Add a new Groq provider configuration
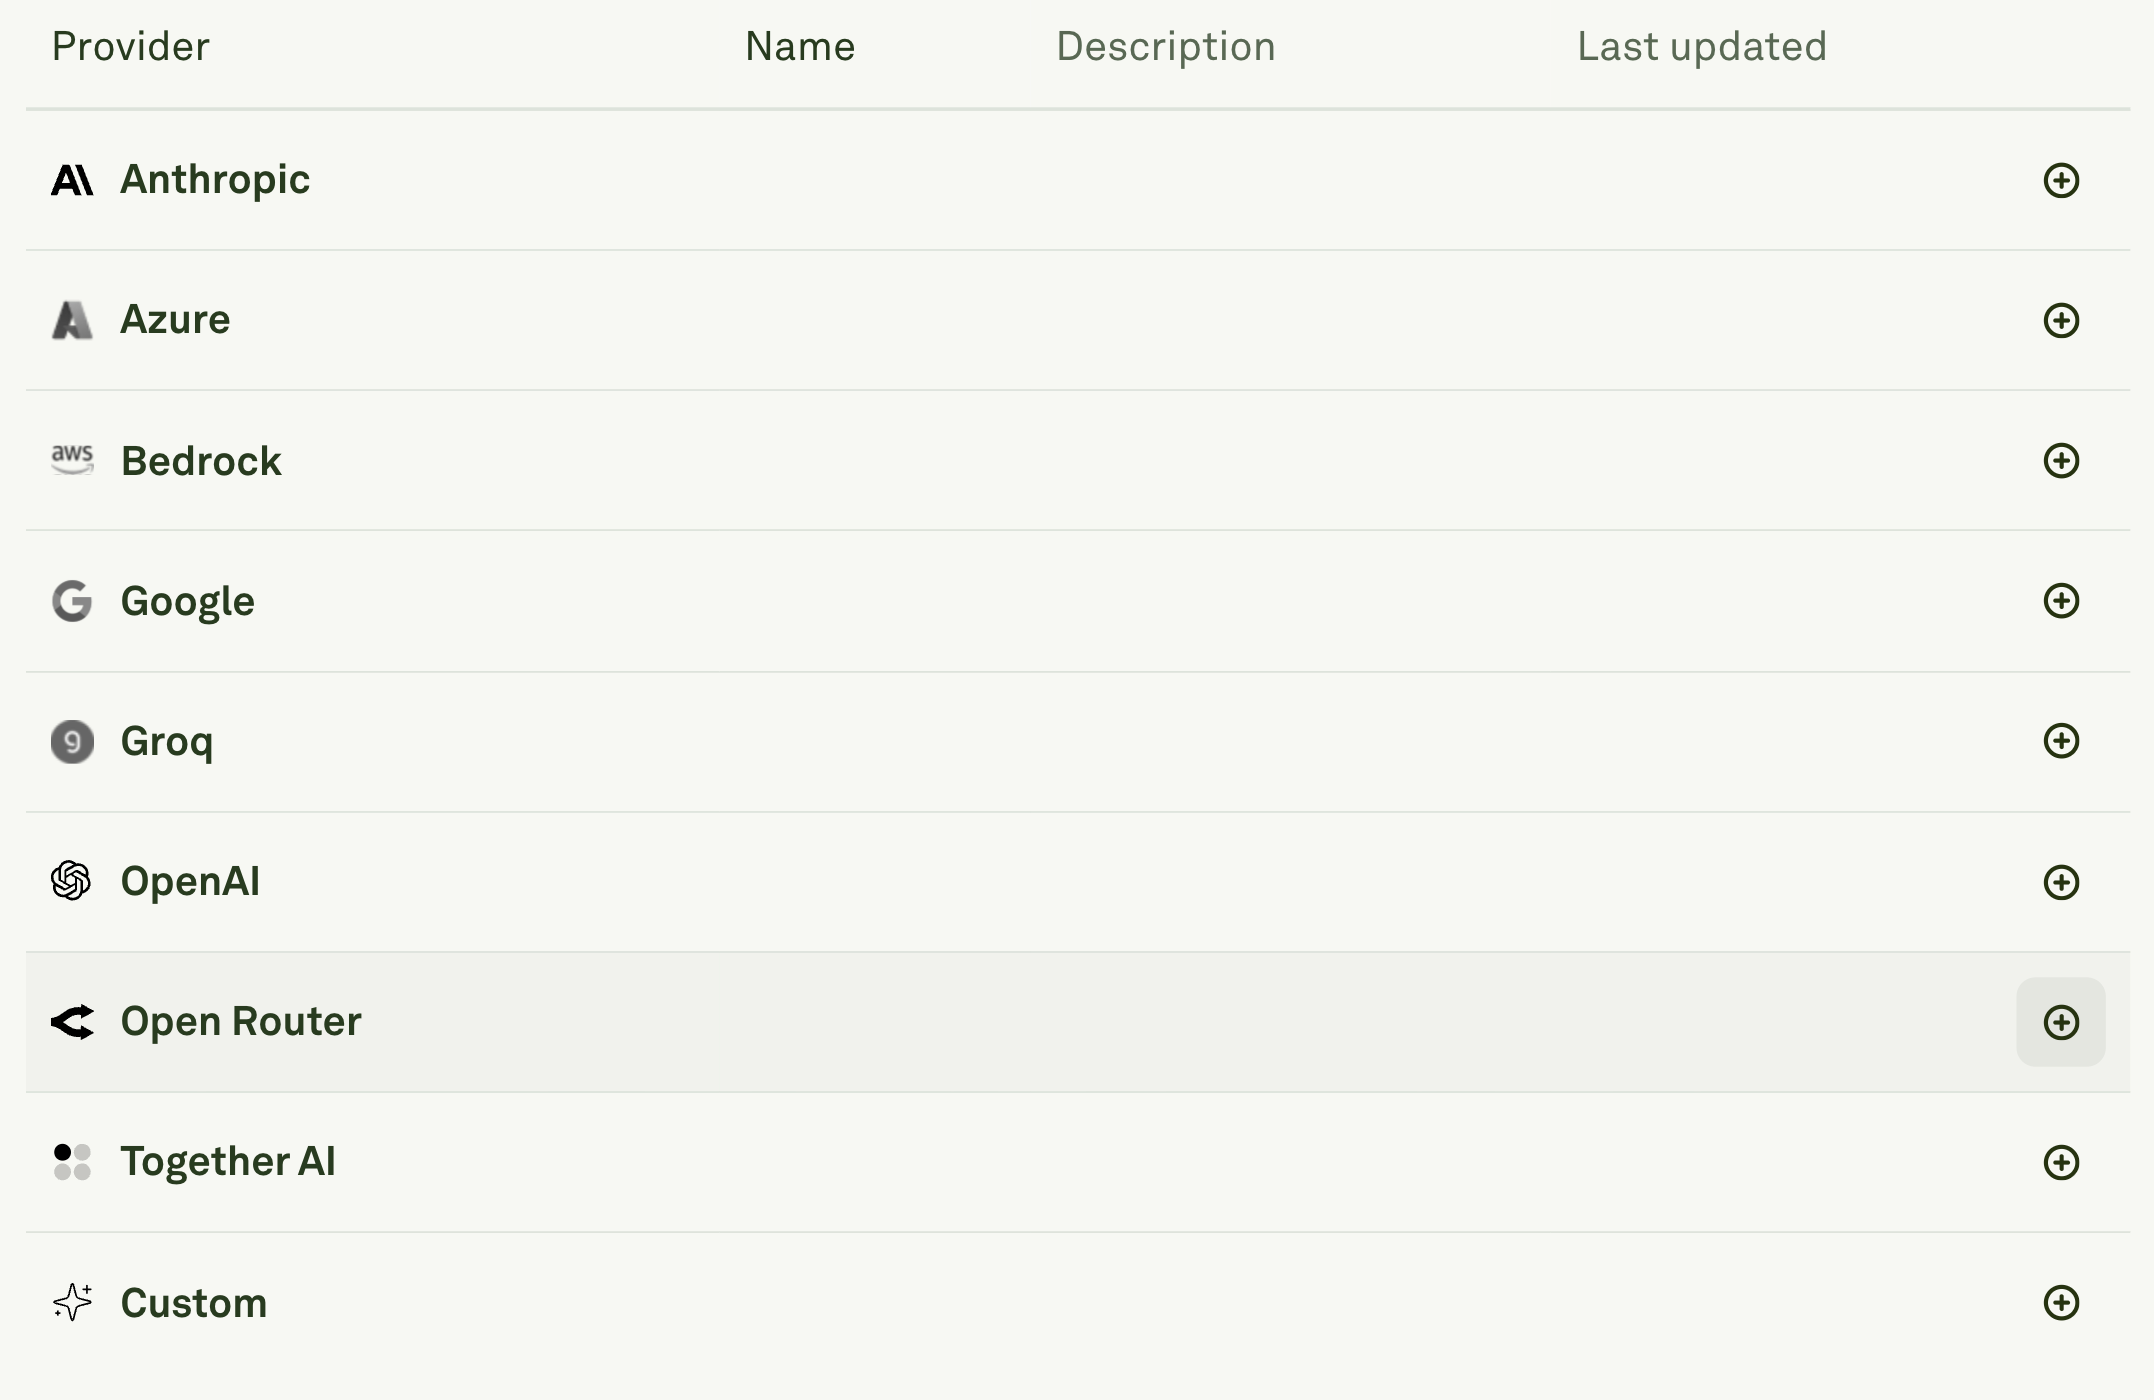Screen dimensions: 2154x1400 (x=2060, y=741)
